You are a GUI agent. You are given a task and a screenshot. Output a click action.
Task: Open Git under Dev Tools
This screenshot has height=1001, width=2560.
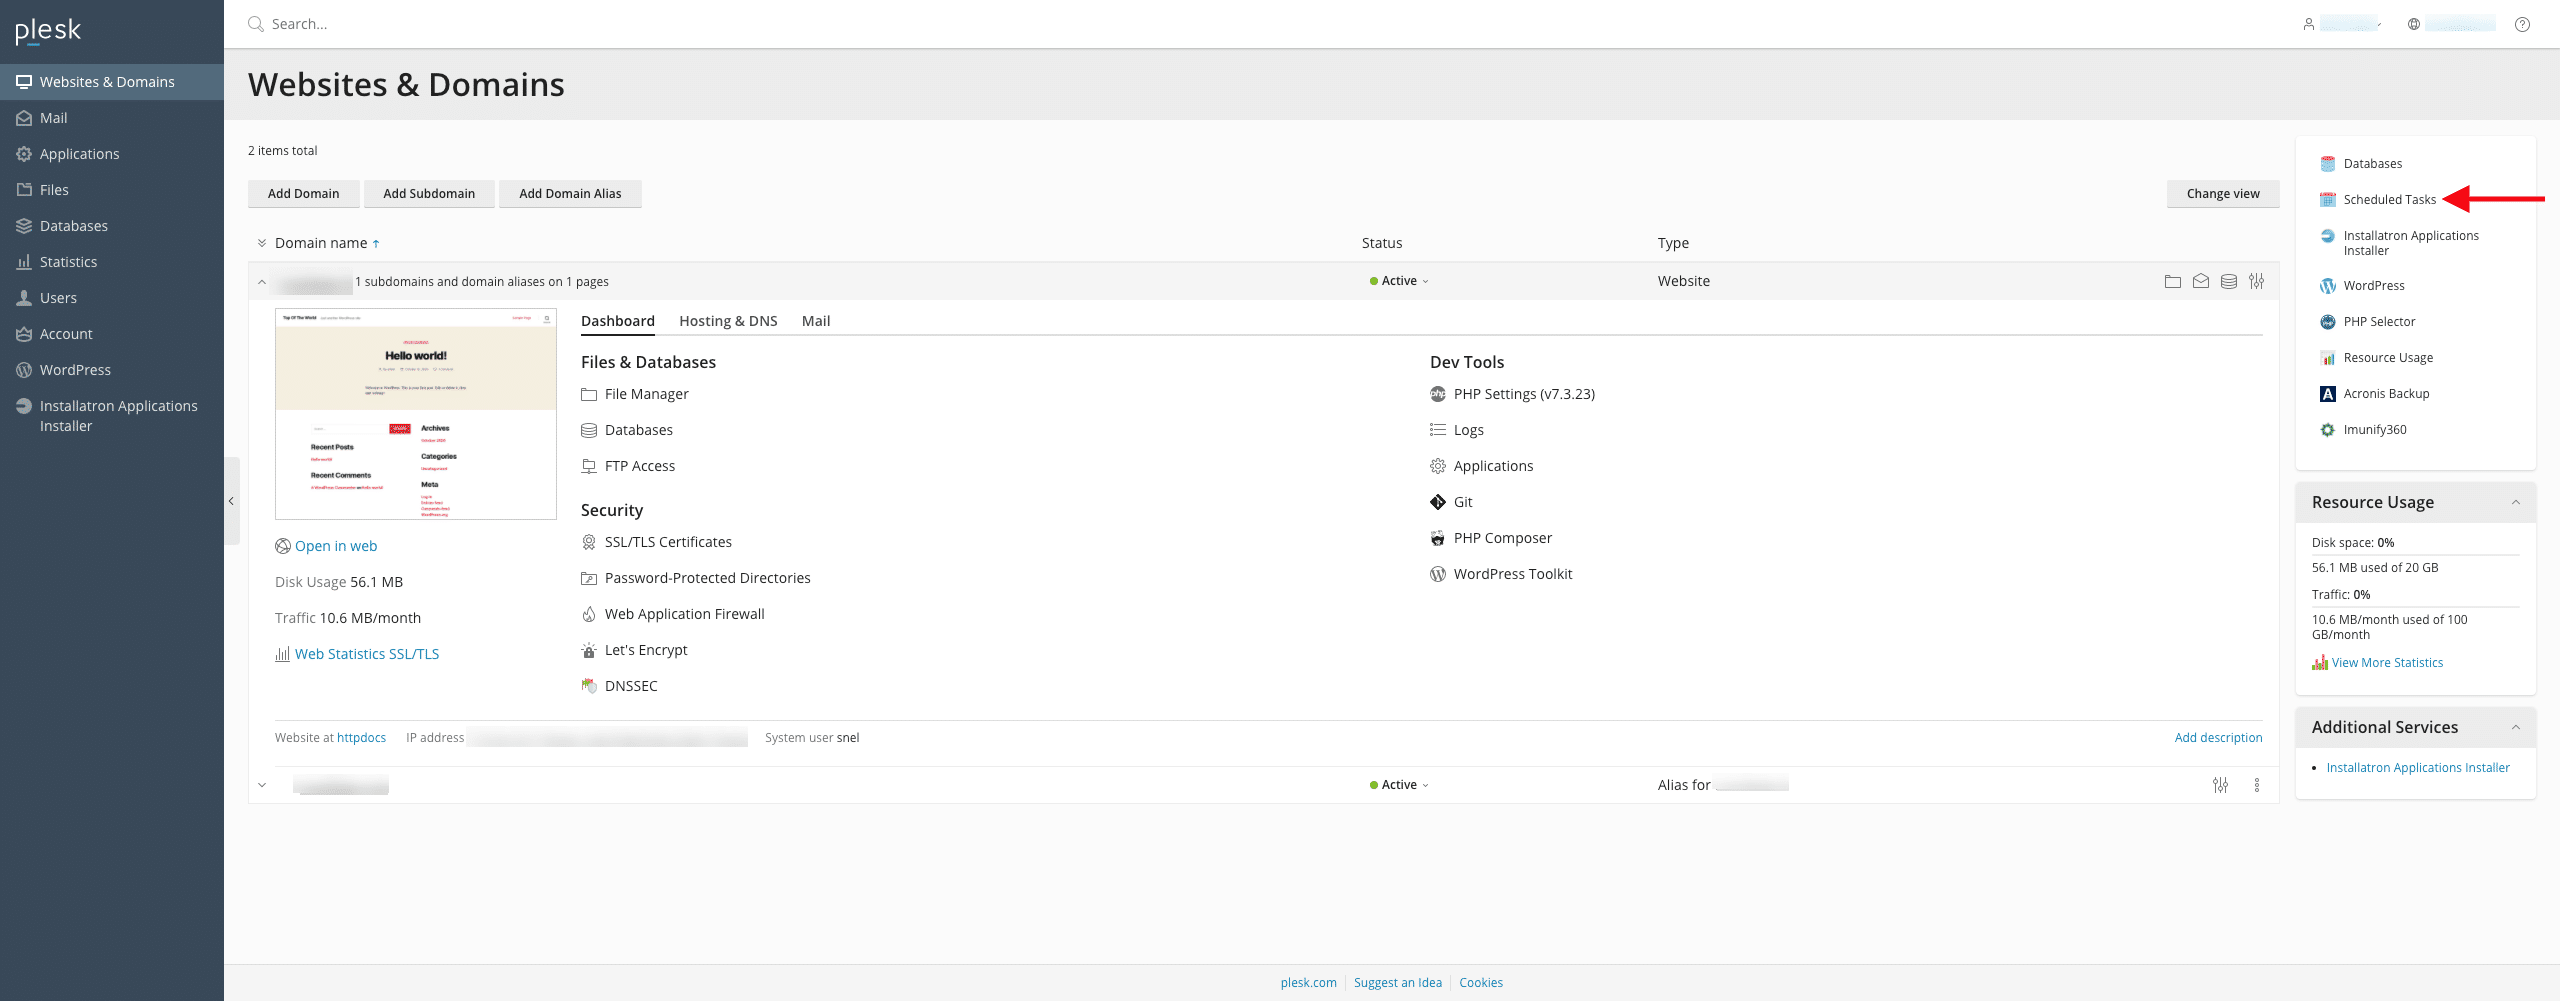1452,502
